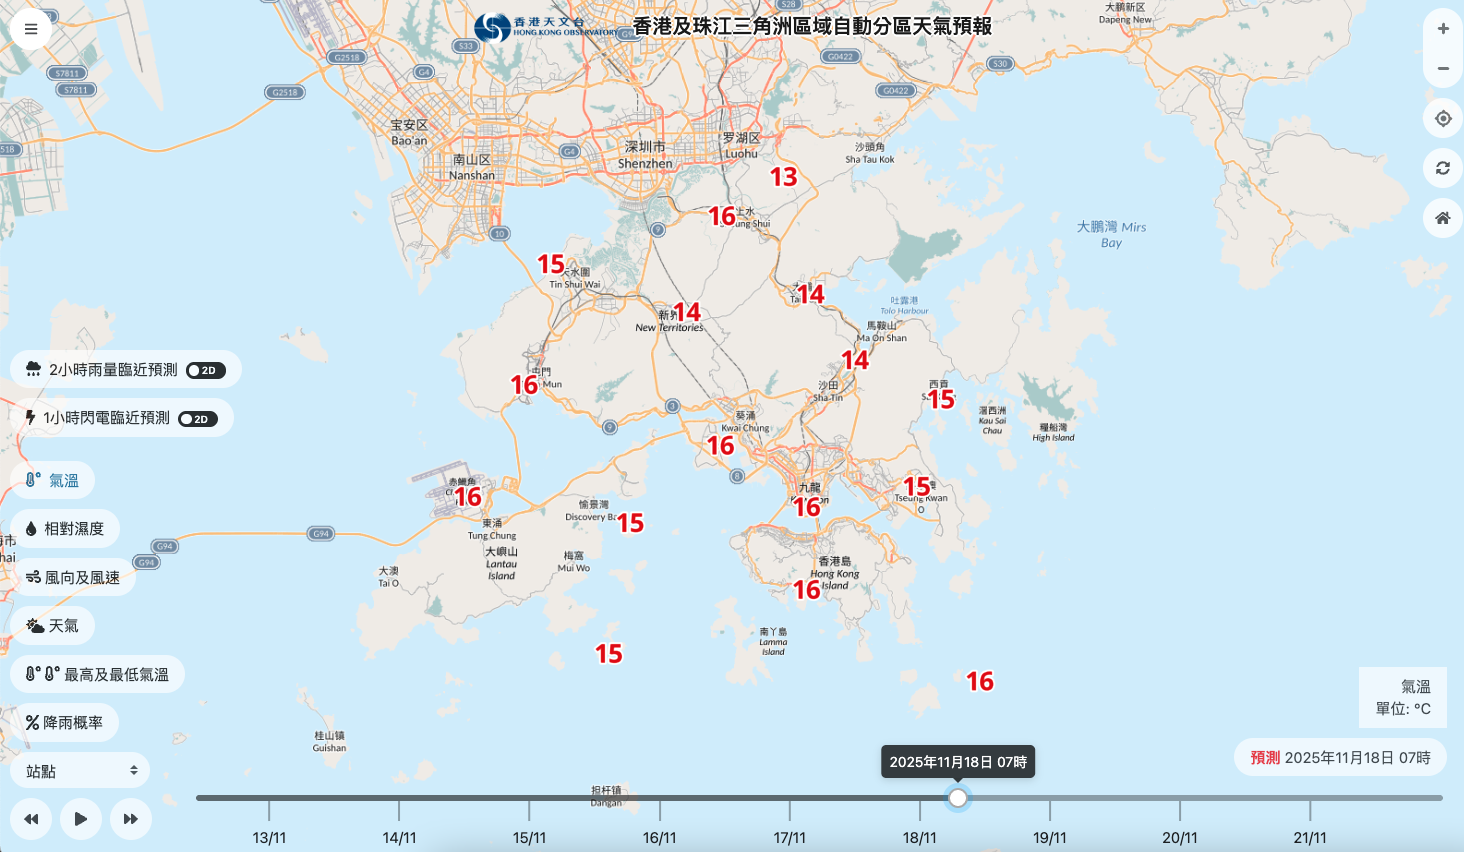Zoom out the map with minus button

tap(1442, 69)
